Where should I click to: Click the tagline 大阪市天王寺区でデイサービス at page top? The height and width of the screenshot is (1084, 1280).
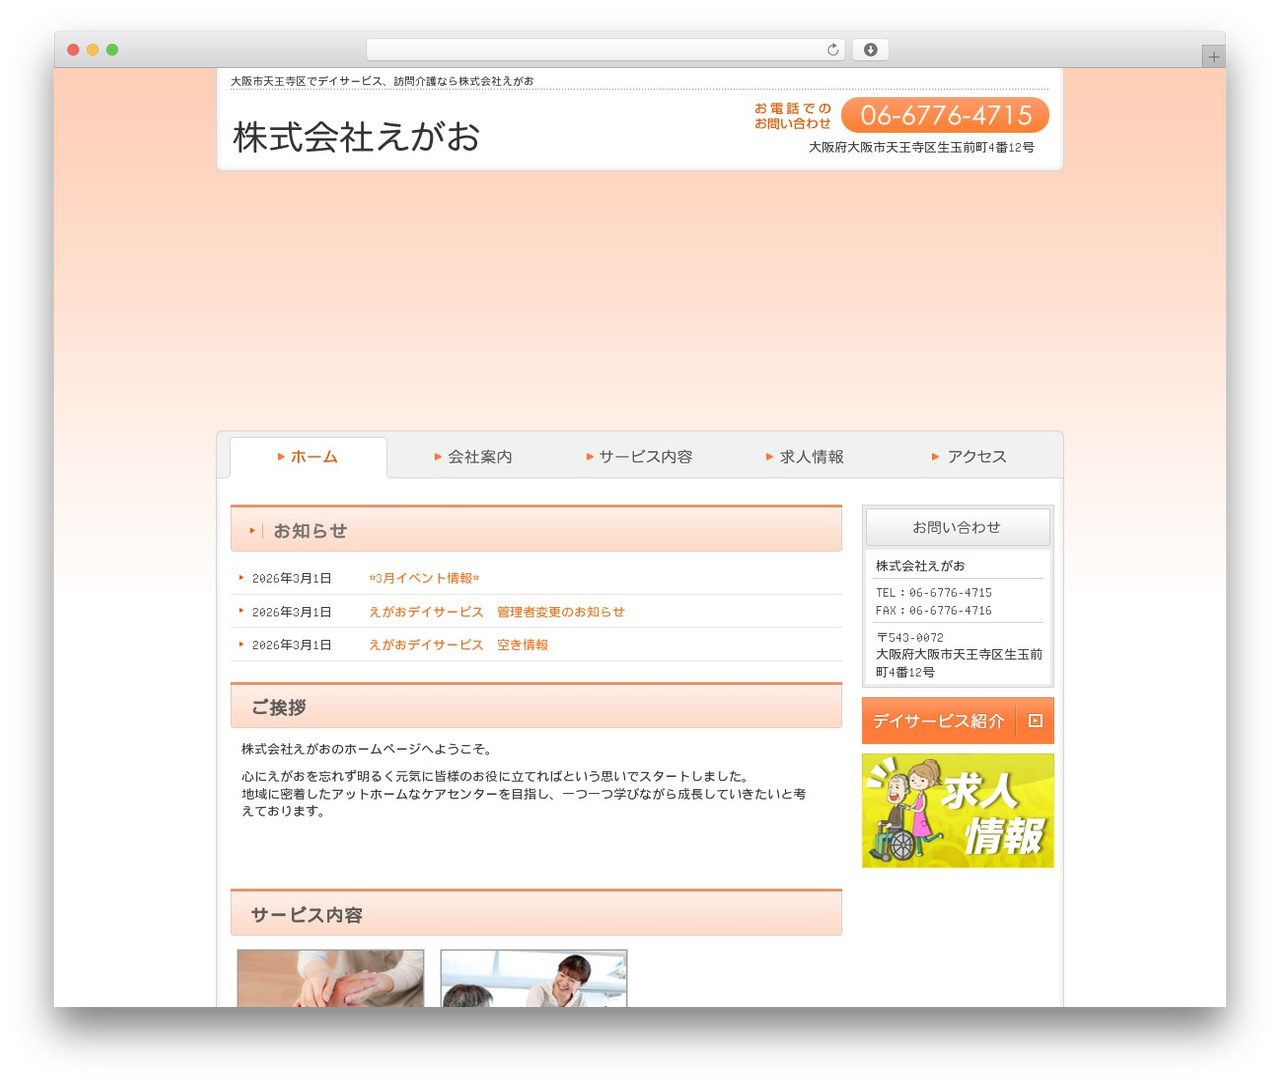pos(382,81)
